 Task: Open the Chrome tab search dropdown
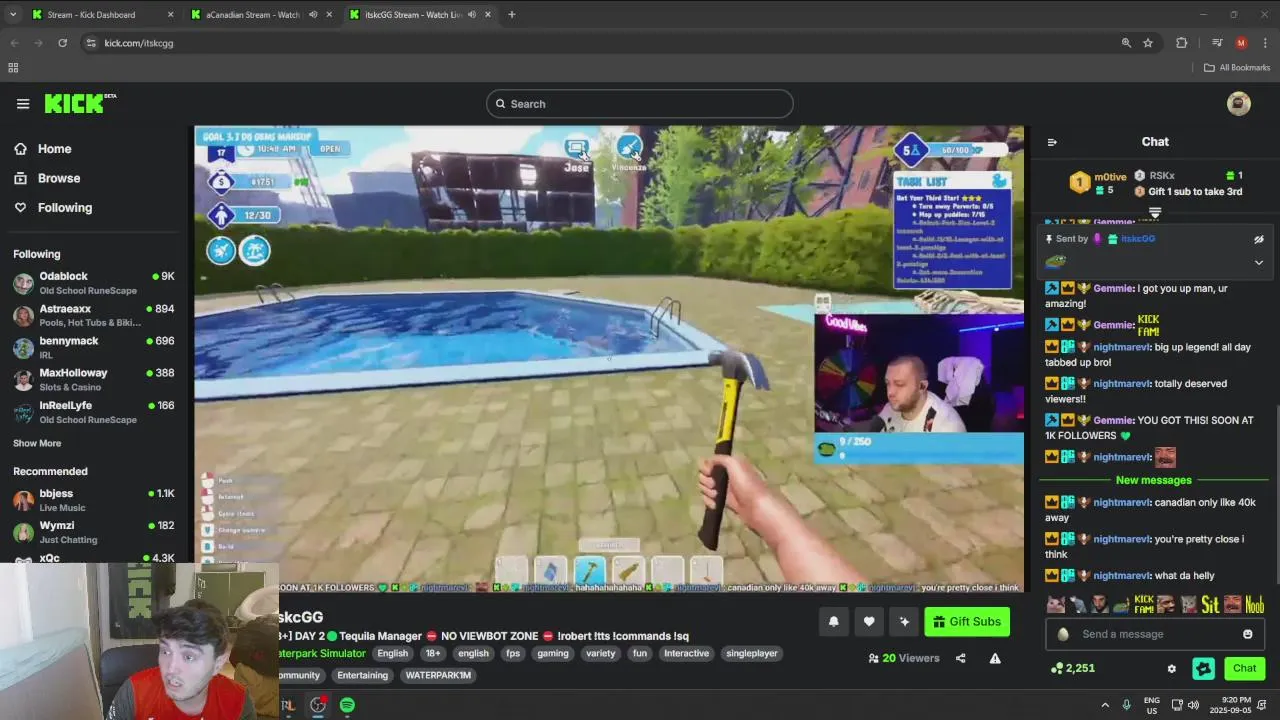tap(13, 15)
